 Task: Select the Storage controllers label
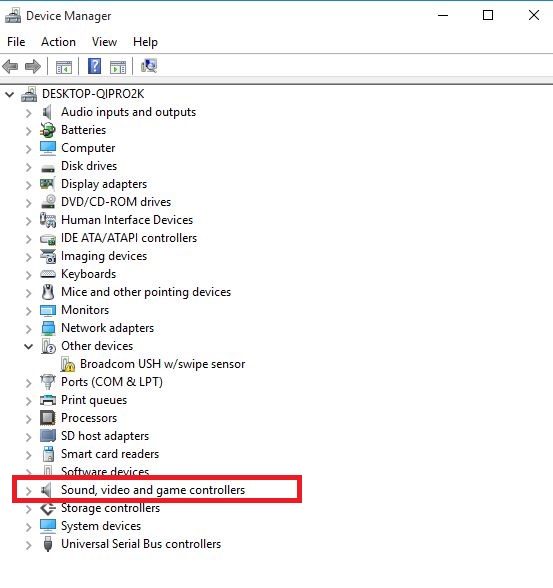coord(111,508)
